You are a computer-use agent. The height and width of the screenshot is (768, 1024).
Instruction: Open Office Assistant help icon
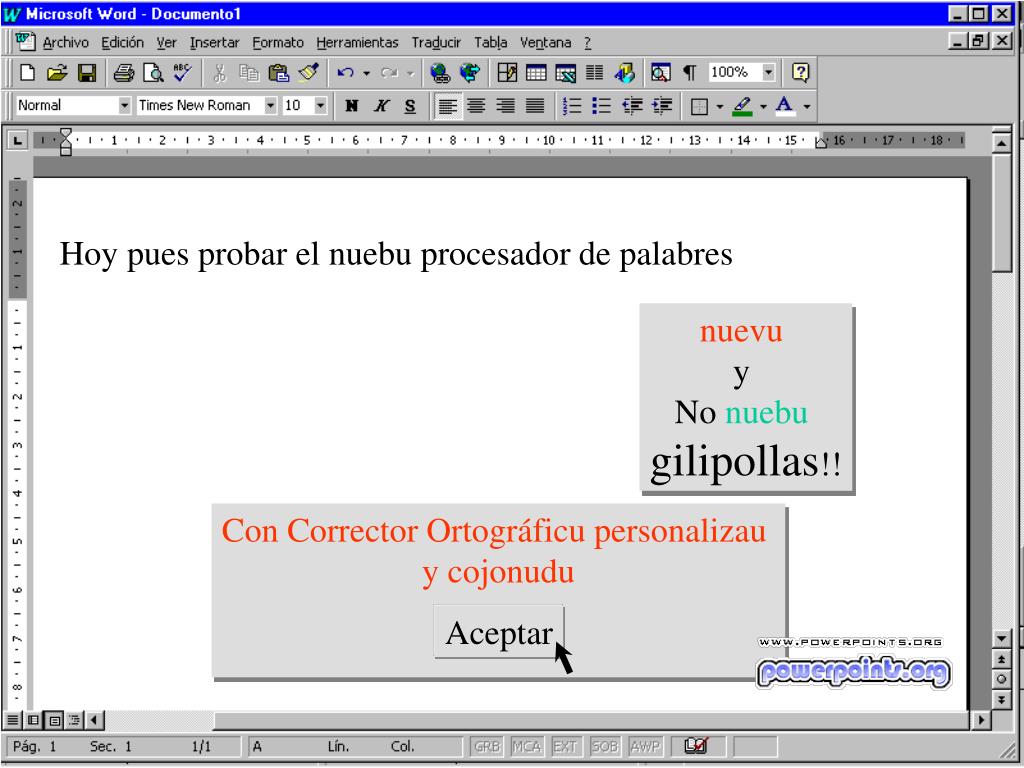click(x=801, y=72)
